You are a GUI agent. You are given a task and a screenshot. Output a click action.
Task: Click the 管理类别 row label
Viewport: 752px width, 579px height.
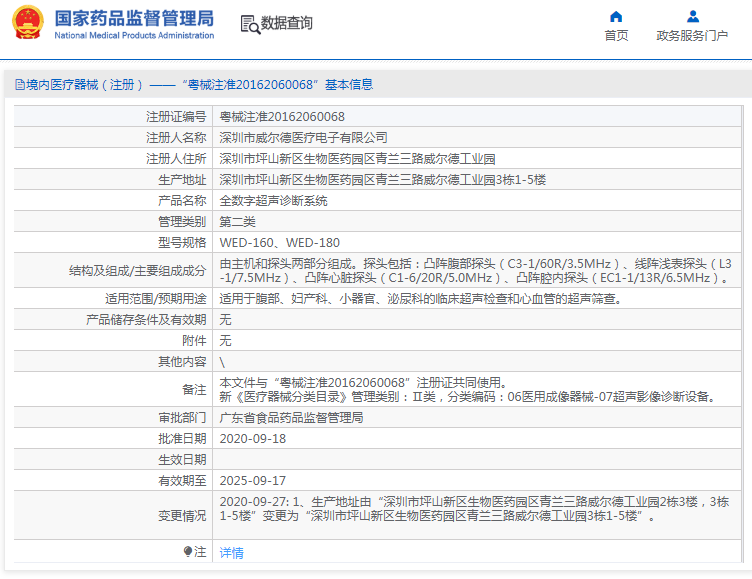[182, 222]
